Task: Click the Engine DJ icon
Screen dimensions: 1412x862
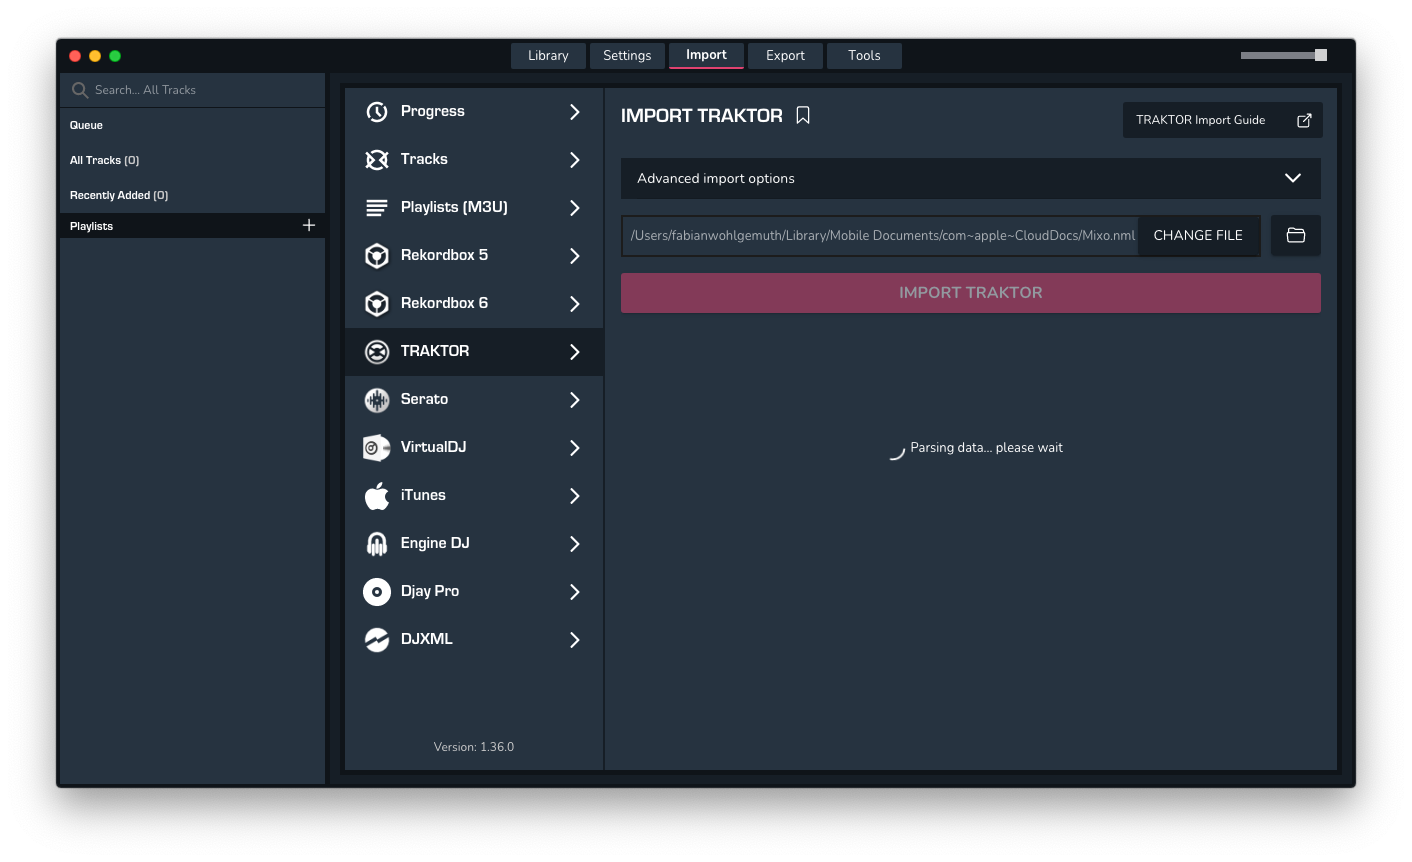Action: coord(377,544)
